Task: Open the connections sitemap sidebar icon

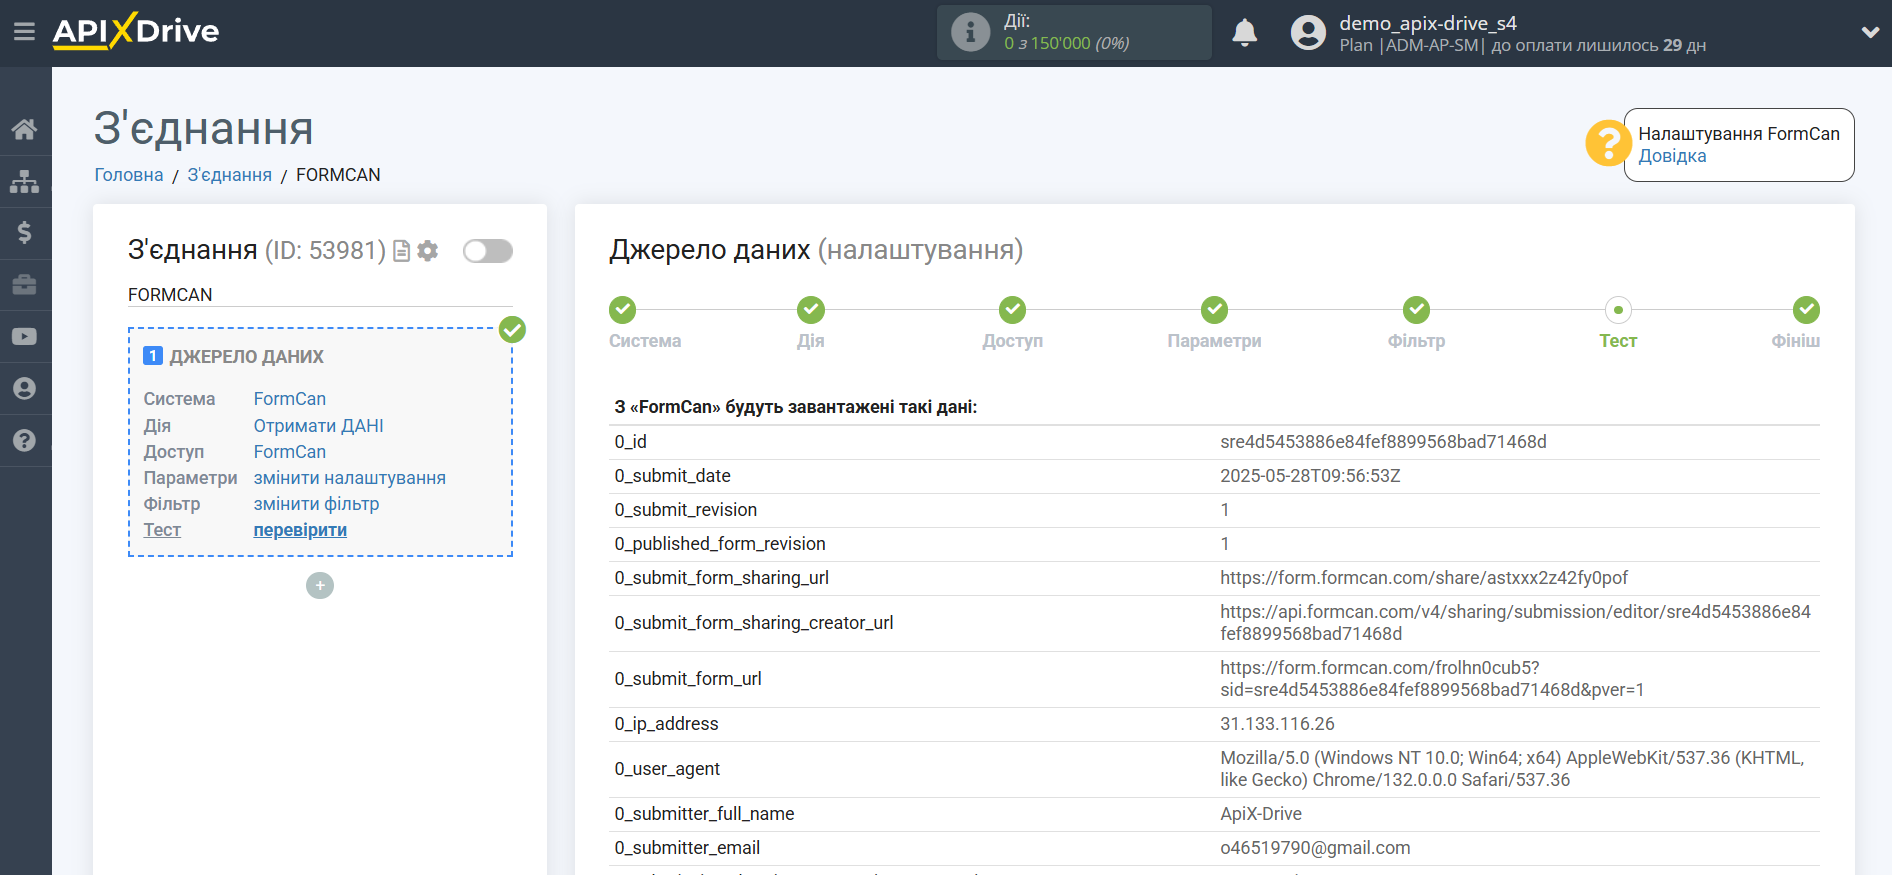Action: 24,181
